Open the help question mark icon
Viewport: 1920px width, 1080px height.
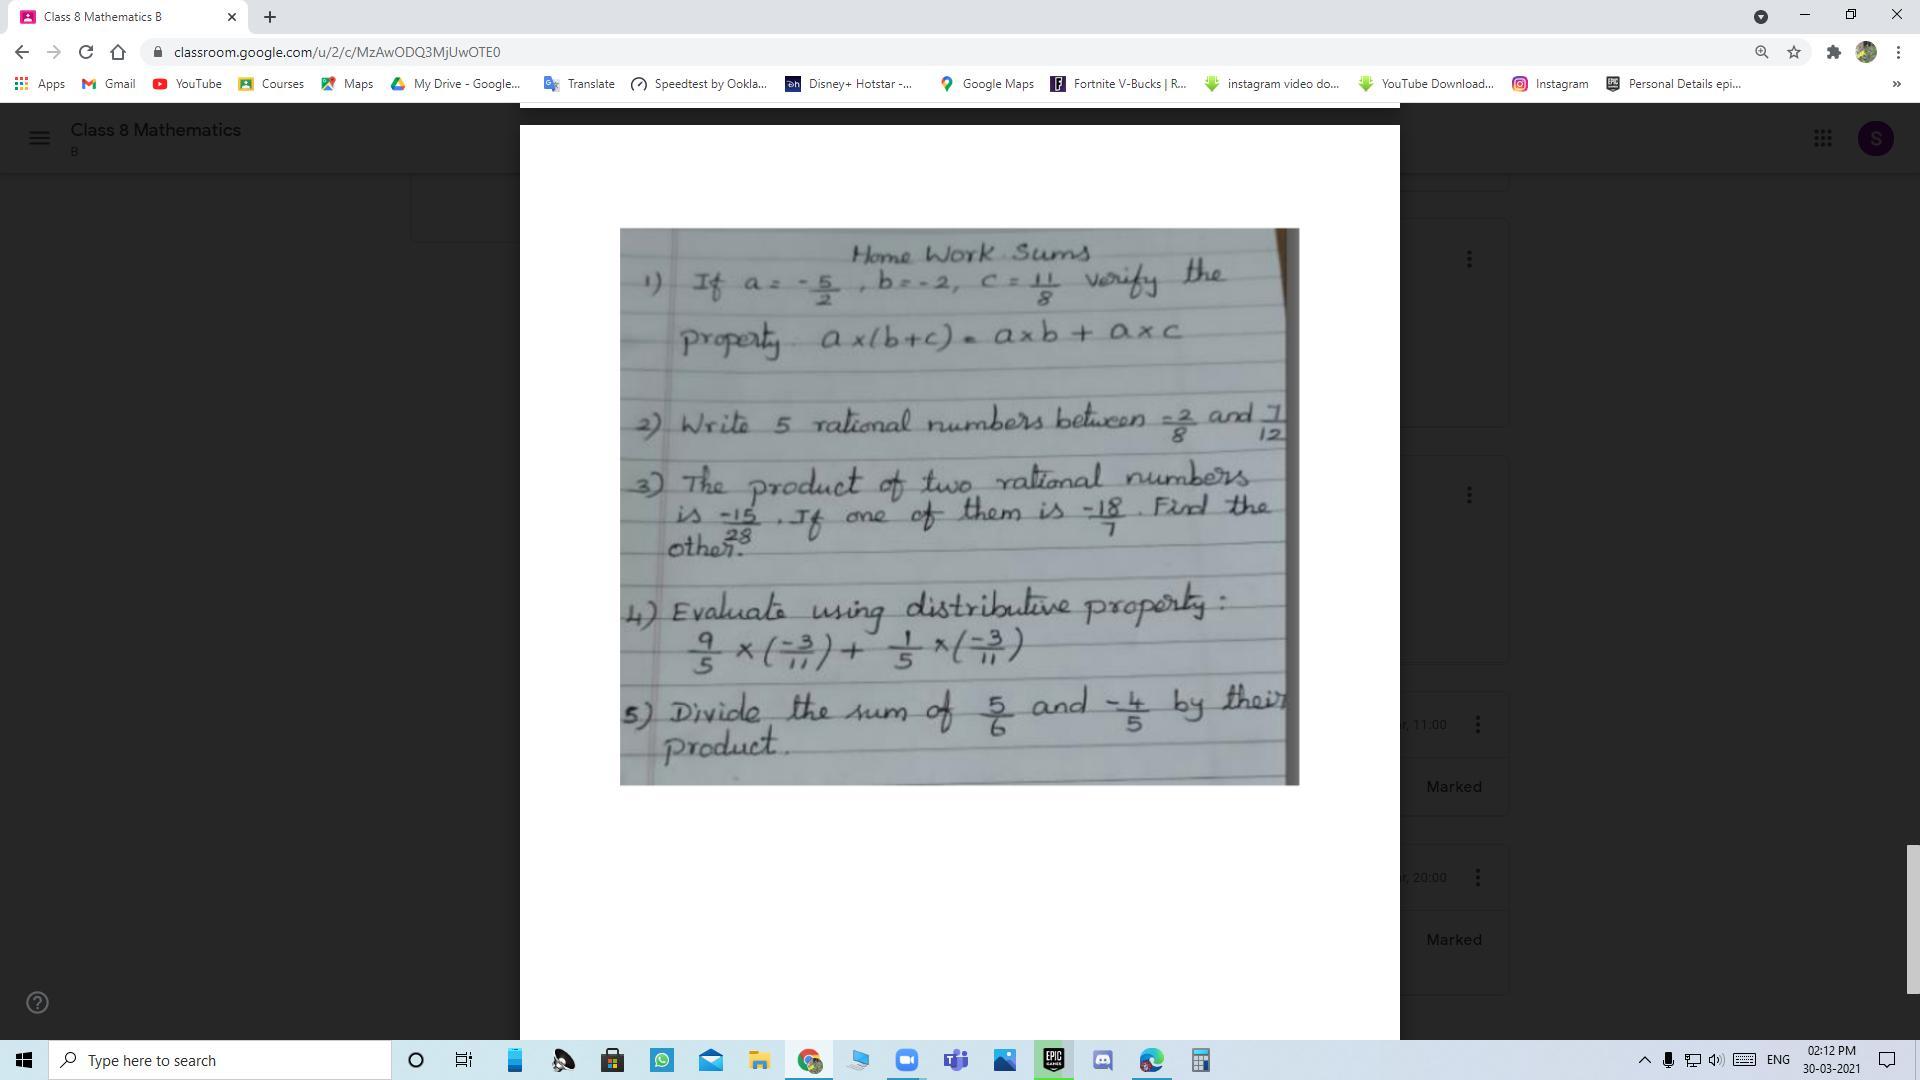pyautogui.click(x=37, y=1002)
